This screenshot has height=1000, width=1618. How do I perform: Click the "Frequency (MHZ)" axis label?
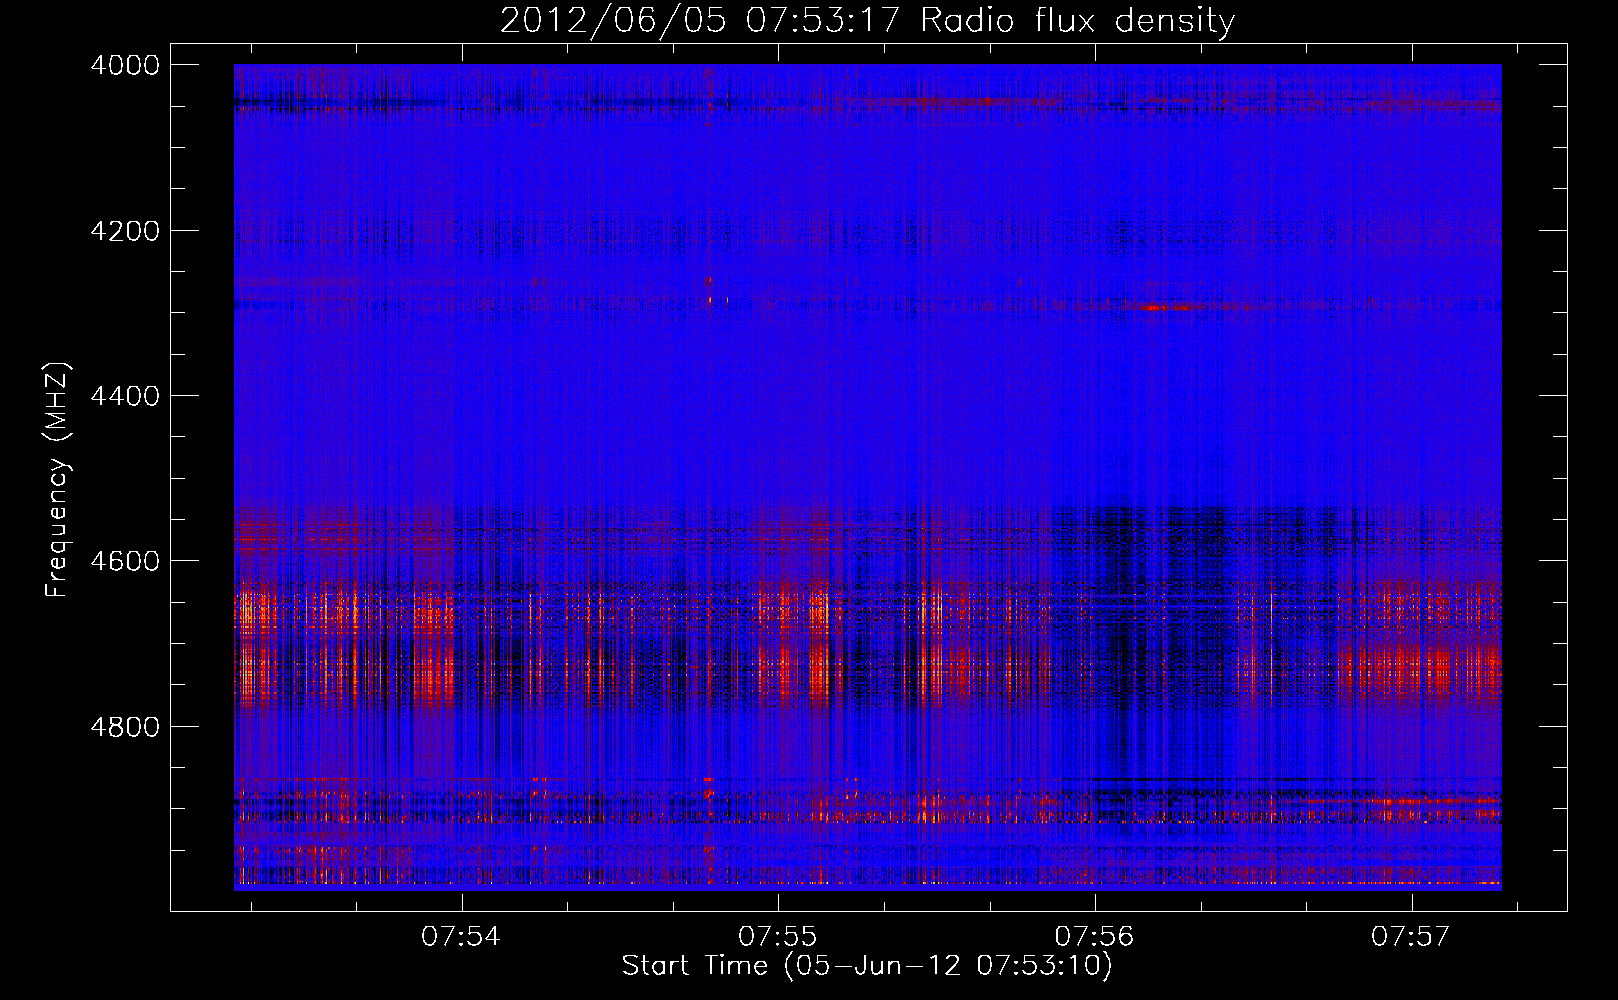tap(58, 480)
